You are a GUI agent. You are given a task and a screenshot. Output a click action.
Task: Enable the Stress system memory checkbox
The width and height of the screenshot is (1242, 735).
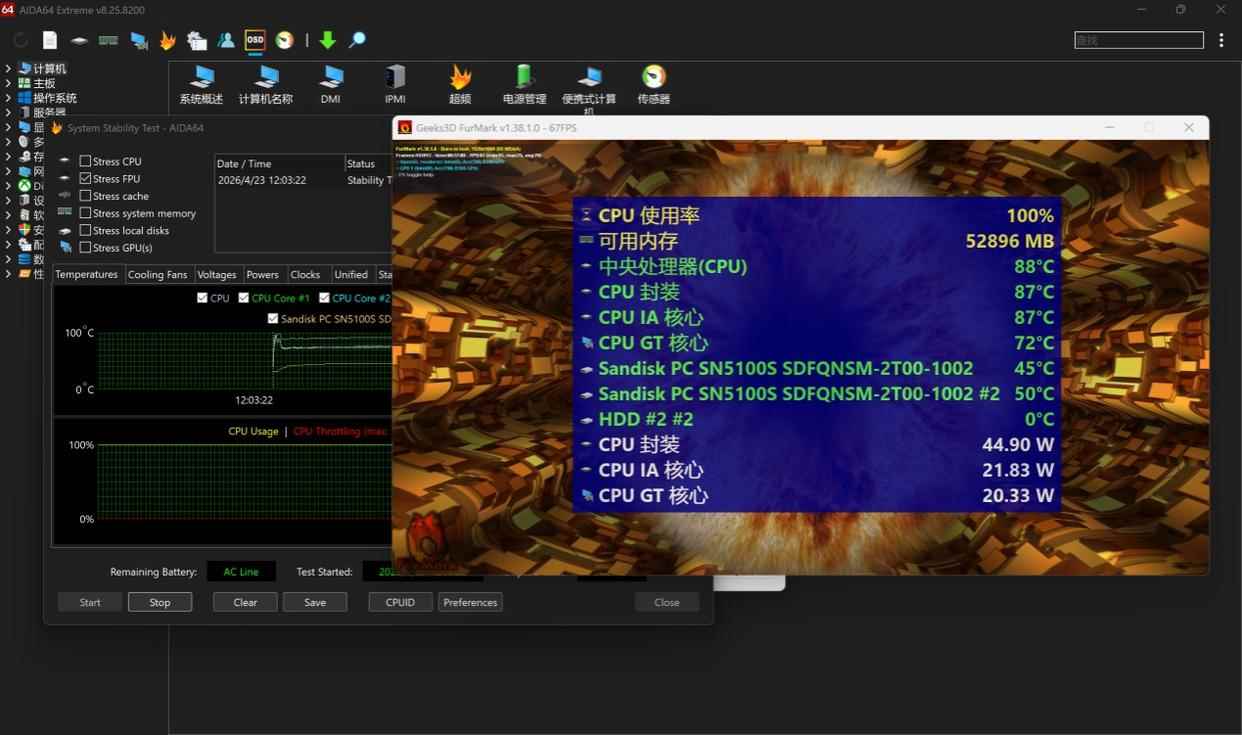tap(85, 213)
